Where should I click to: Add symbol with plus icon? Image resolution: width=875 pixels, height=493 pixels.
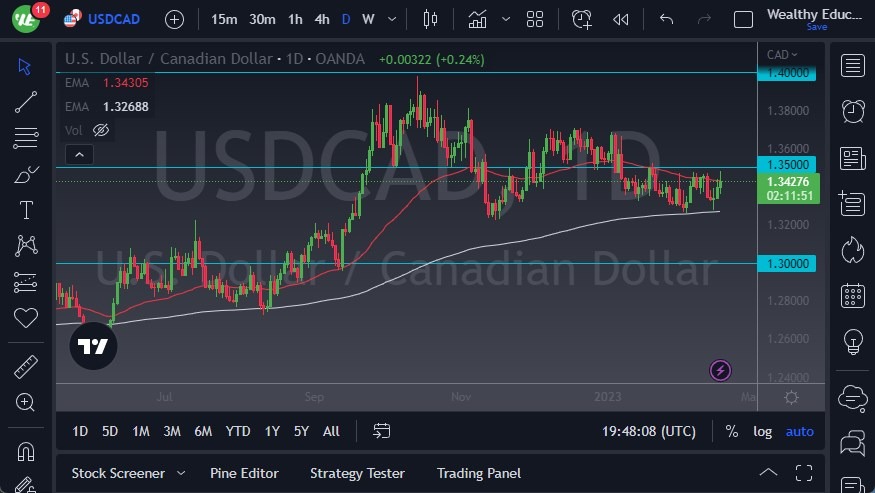[x=174, y=19]
